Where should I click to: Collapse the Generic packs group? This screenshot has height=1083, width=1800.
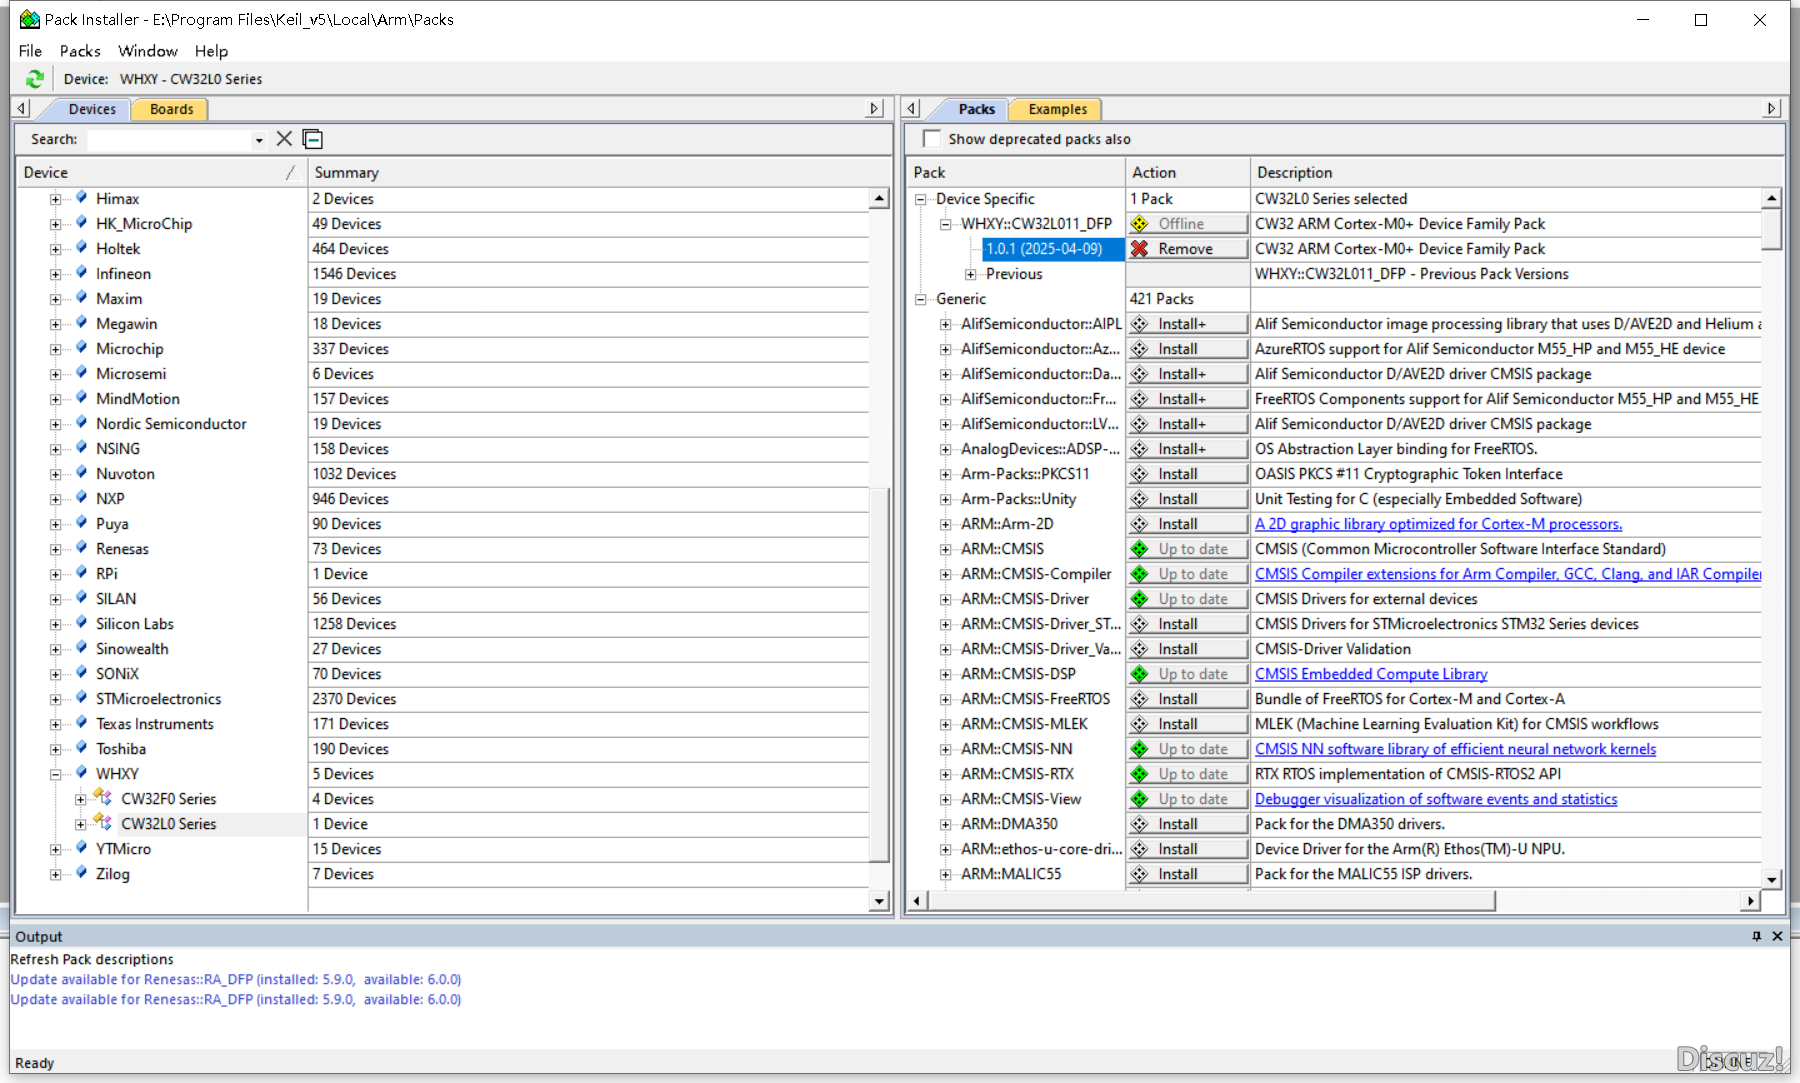point(921,299)
